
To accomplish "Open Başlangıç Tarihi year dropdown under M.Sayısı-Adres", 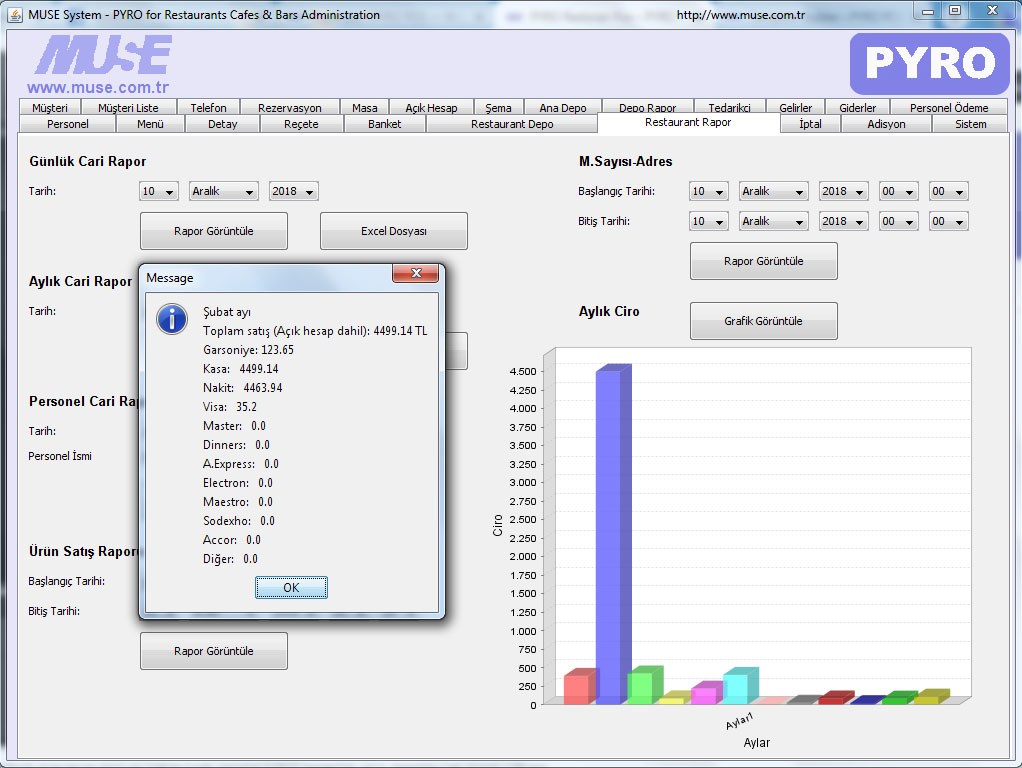I will coord(843,191).
